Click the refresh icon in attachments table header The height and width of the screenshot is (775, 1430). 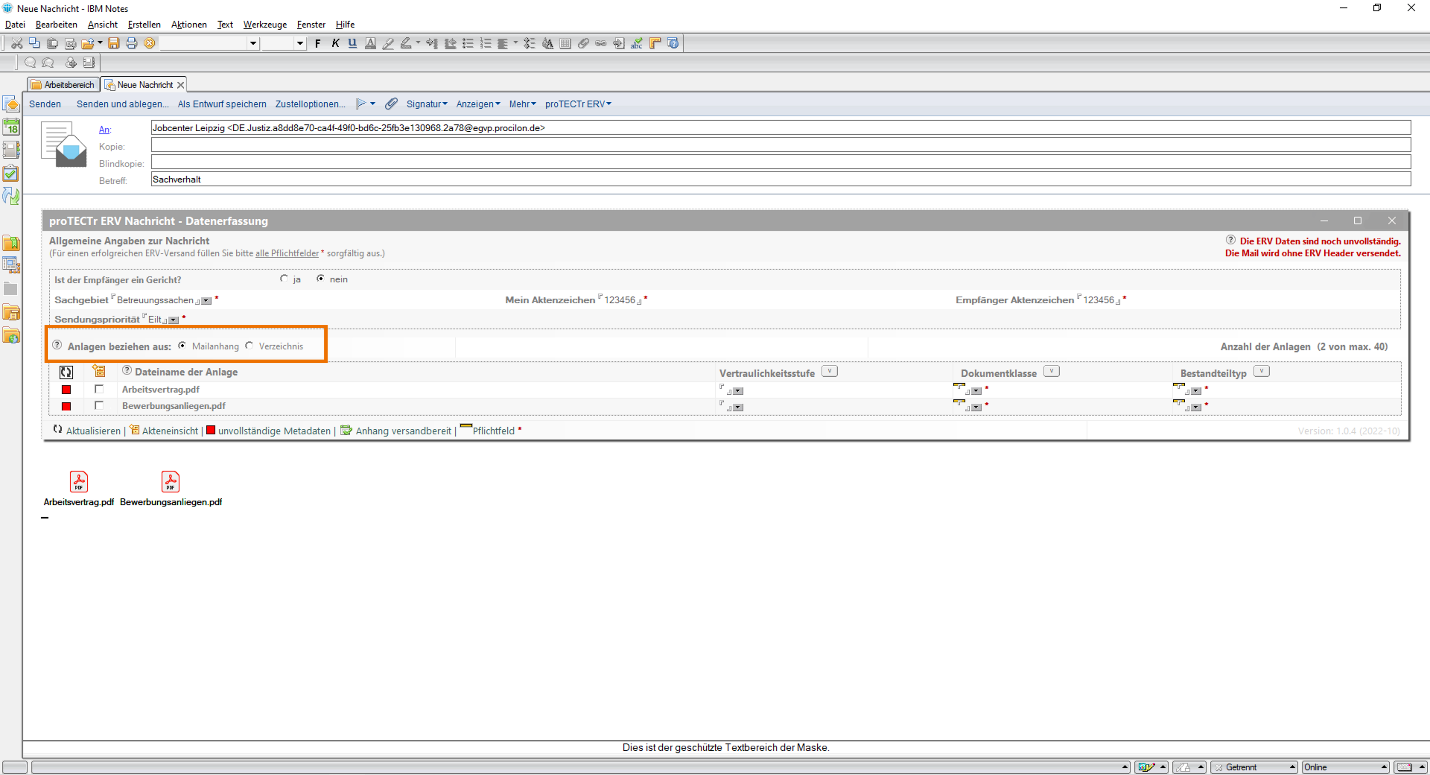[66, 372]
